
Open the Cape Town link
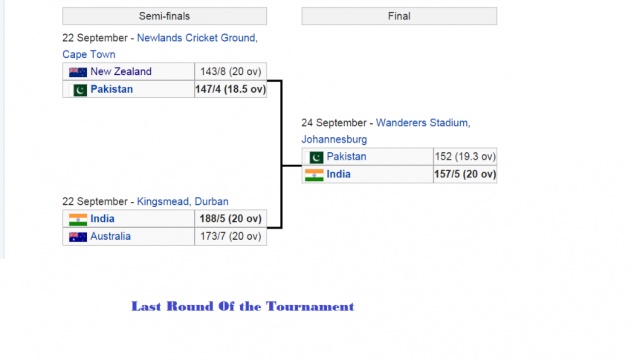pyautogui.click(x=89, y=54)
